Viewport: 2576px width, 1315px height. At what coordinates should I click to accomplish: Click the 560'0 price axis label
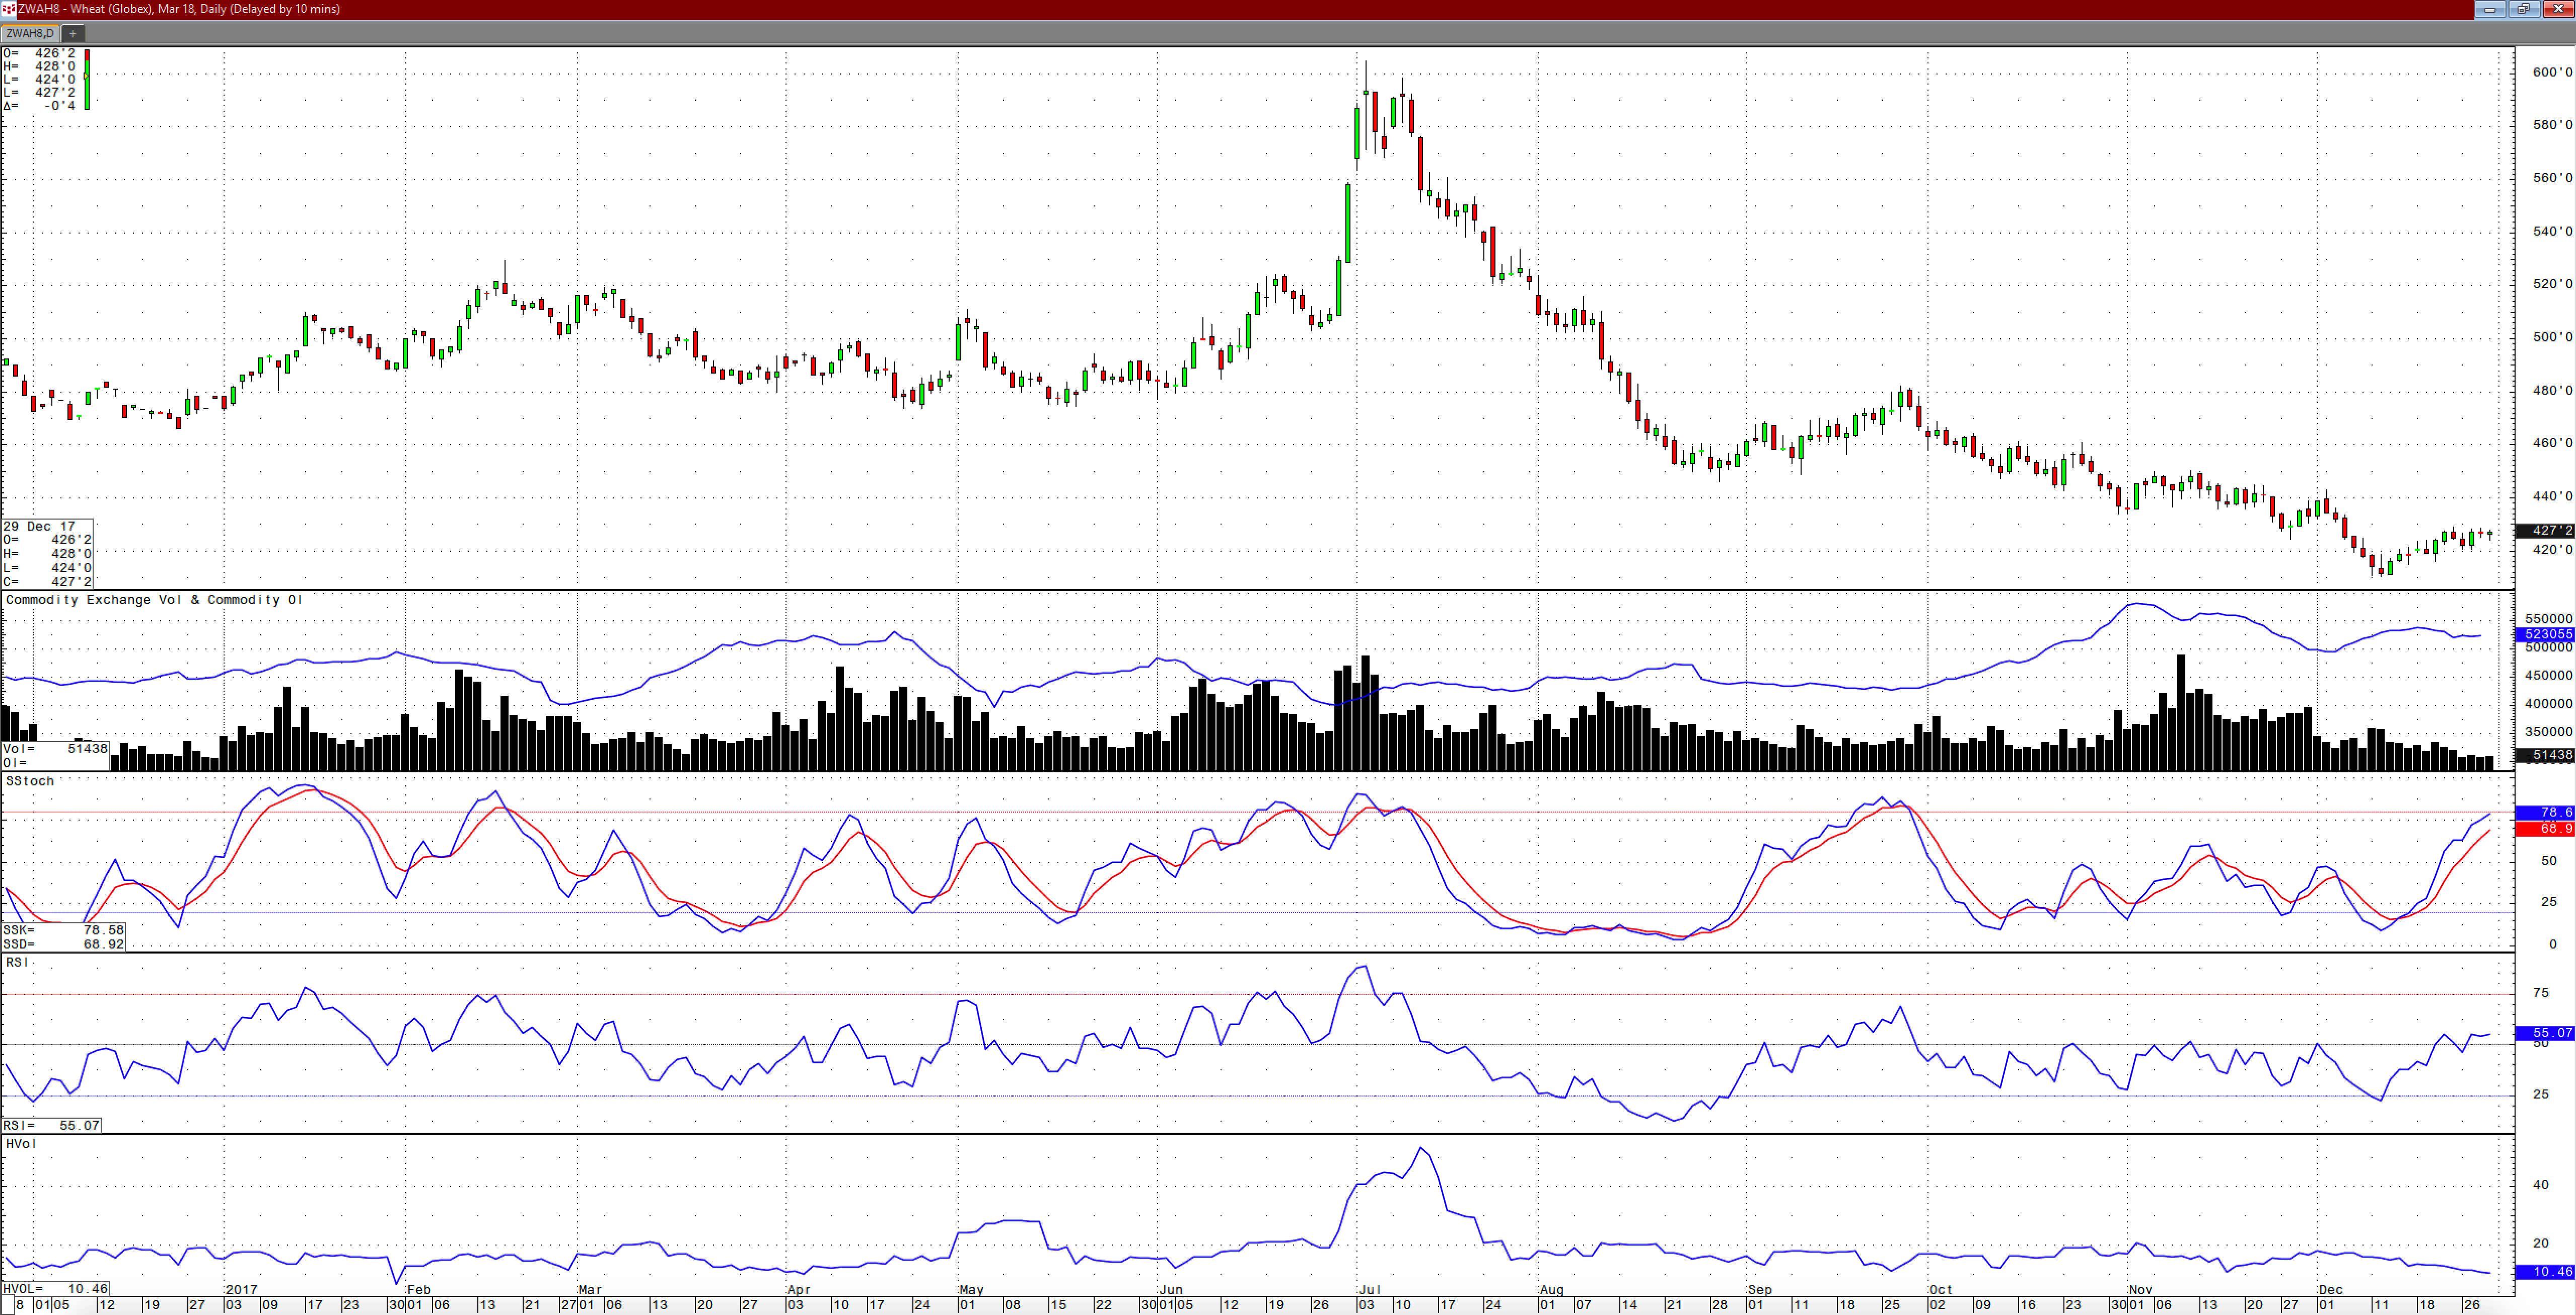coord(2552,178)
